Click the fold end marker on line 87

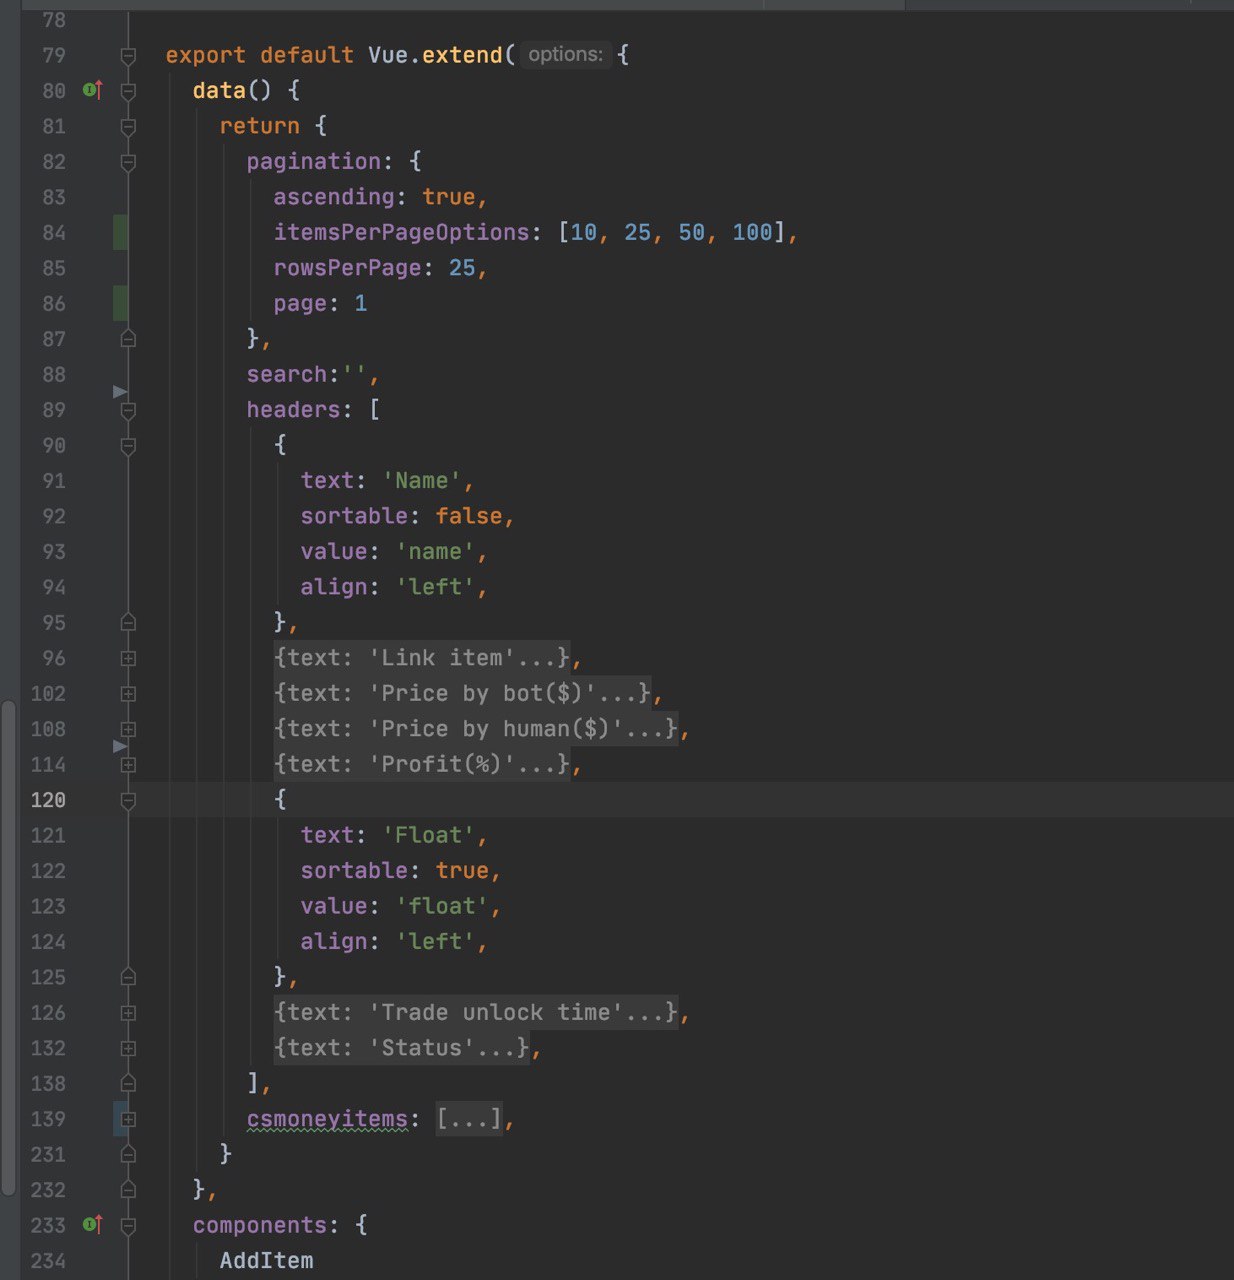coord(128,339)
